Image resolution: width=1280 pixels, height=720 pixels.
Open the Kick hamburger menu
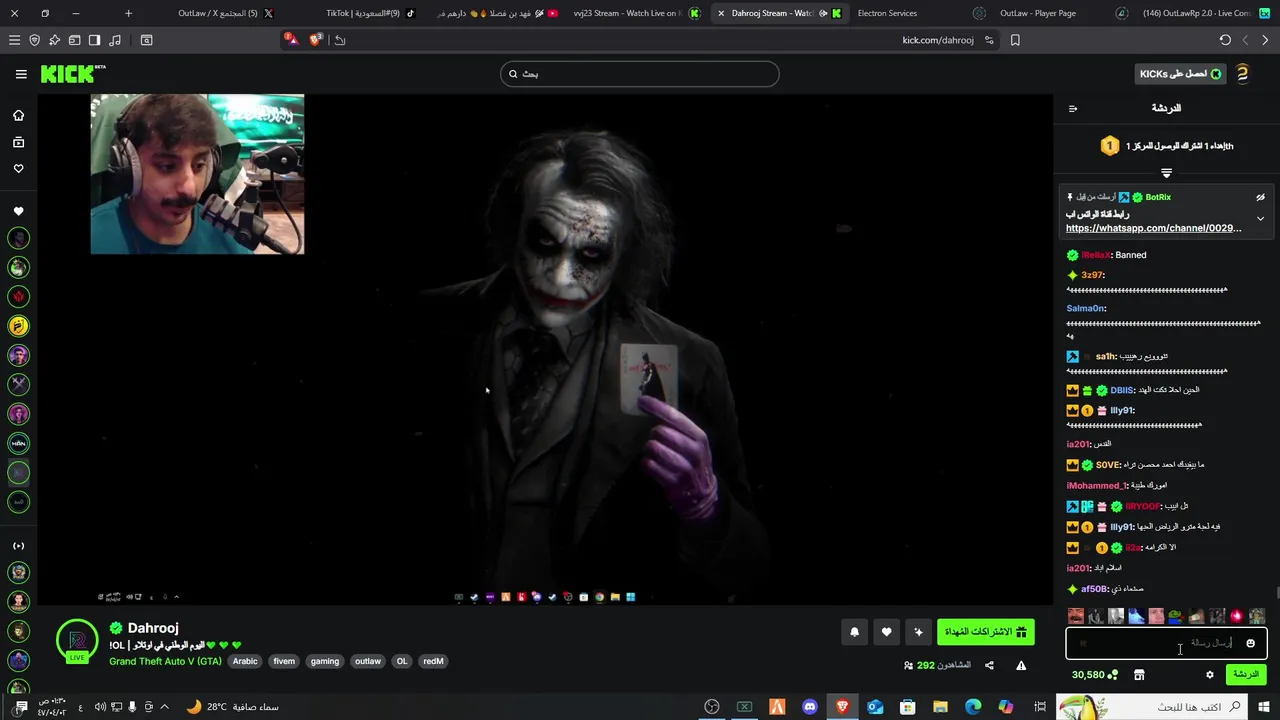[21, 74]
